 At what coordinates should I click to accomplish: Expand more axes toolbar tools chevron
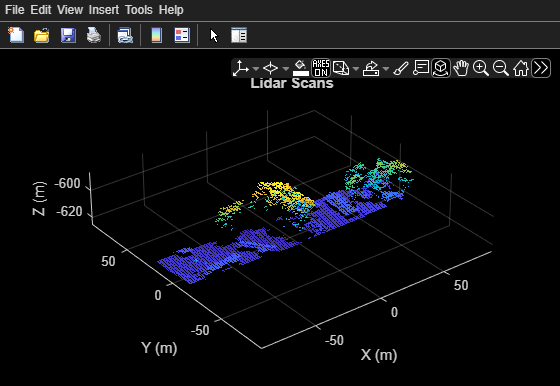[541, 68]
